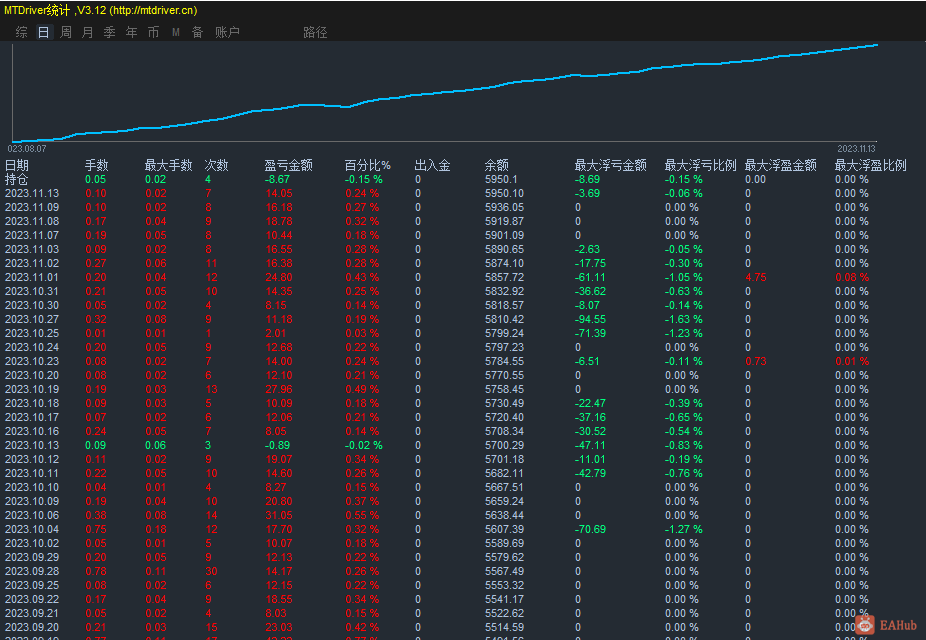Select the 2023.11.13 row date
This screenshot has width=926, height=640.
tap(32, 194)
